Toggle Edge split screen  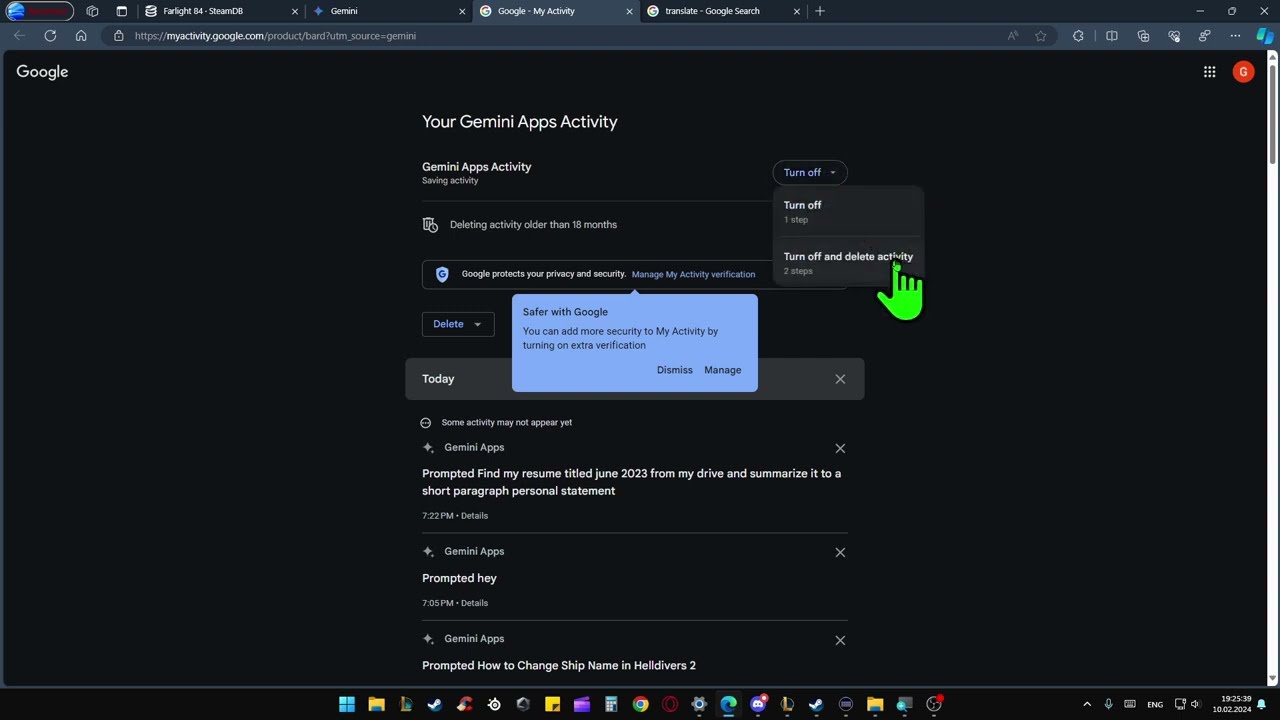pyautogui.click(x=1111, y=36)
